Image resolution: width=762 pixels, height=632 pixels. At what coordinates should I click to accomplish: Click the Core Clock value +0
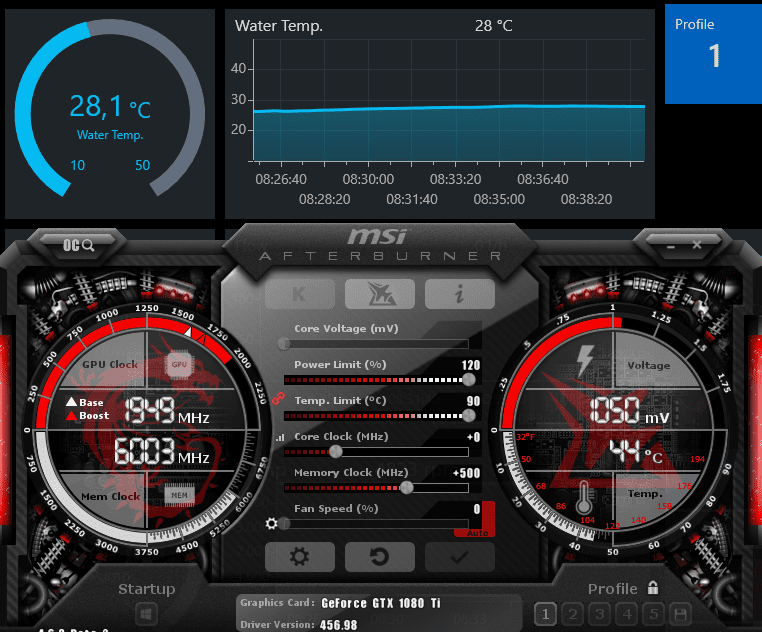(473, 437)
